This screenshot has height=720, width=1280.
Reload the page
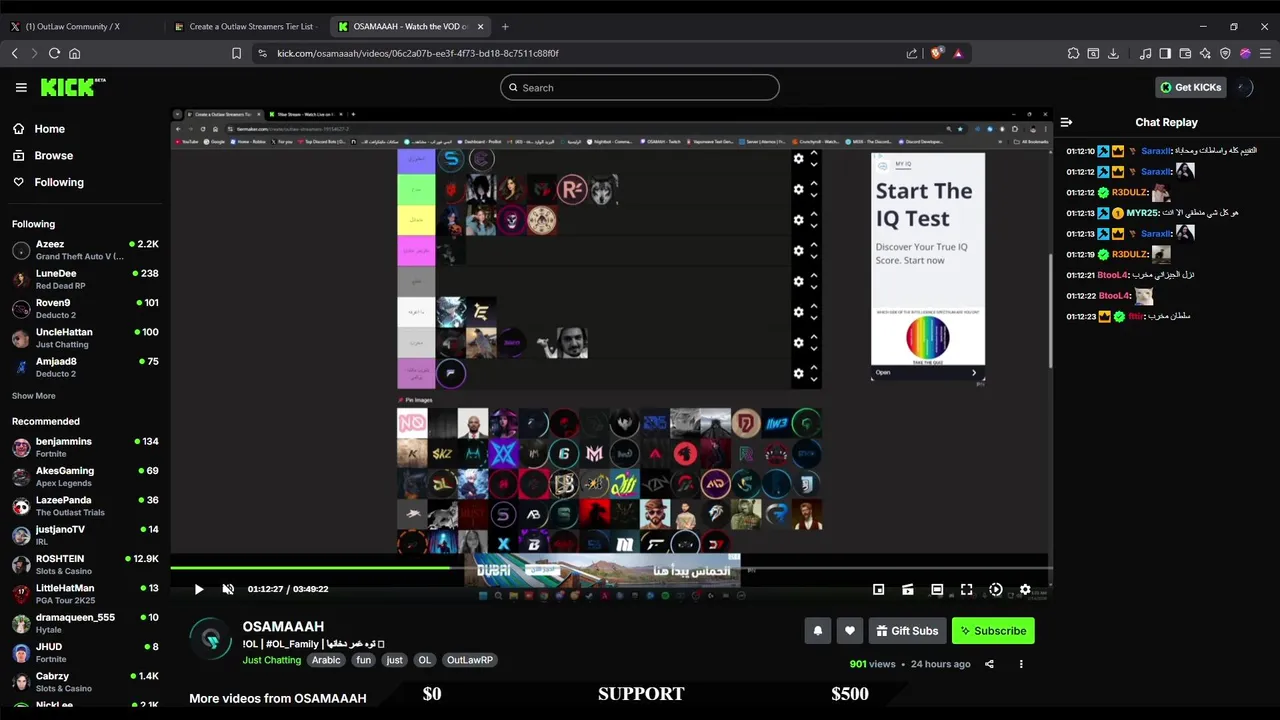click(x=54, y=53)
